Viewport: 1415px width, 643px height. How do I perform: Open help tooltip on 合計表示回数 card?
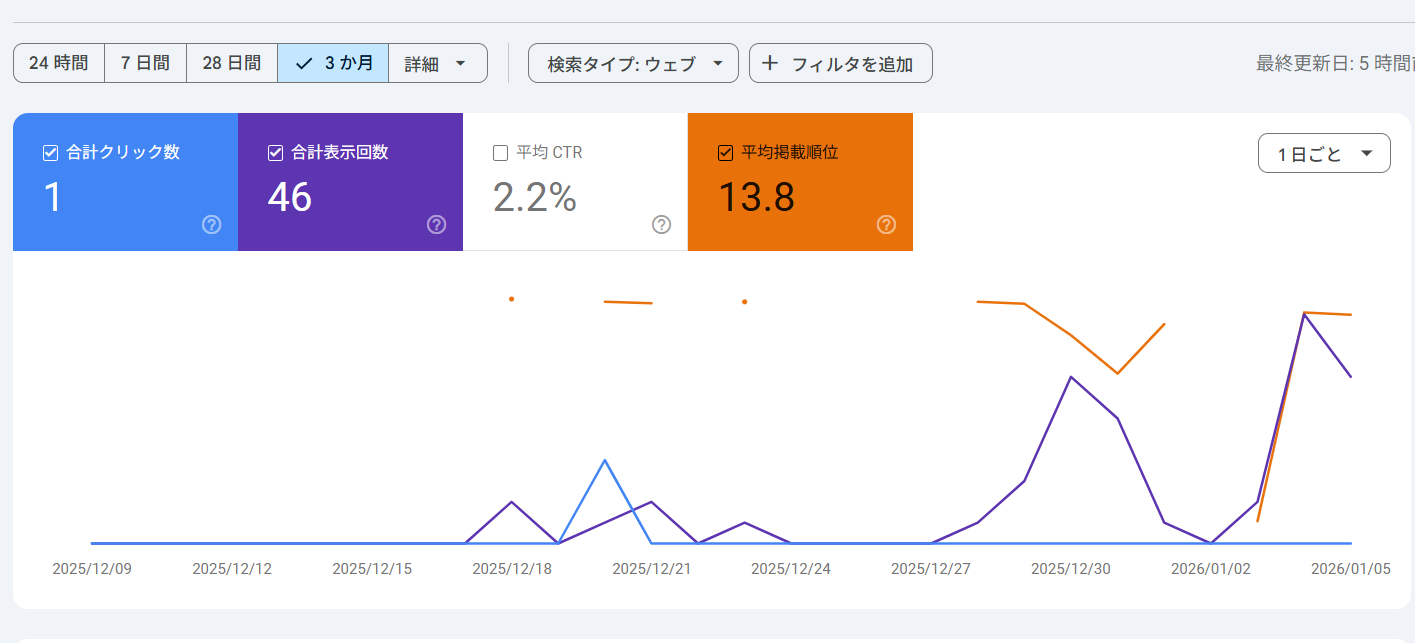pos(436,225)
